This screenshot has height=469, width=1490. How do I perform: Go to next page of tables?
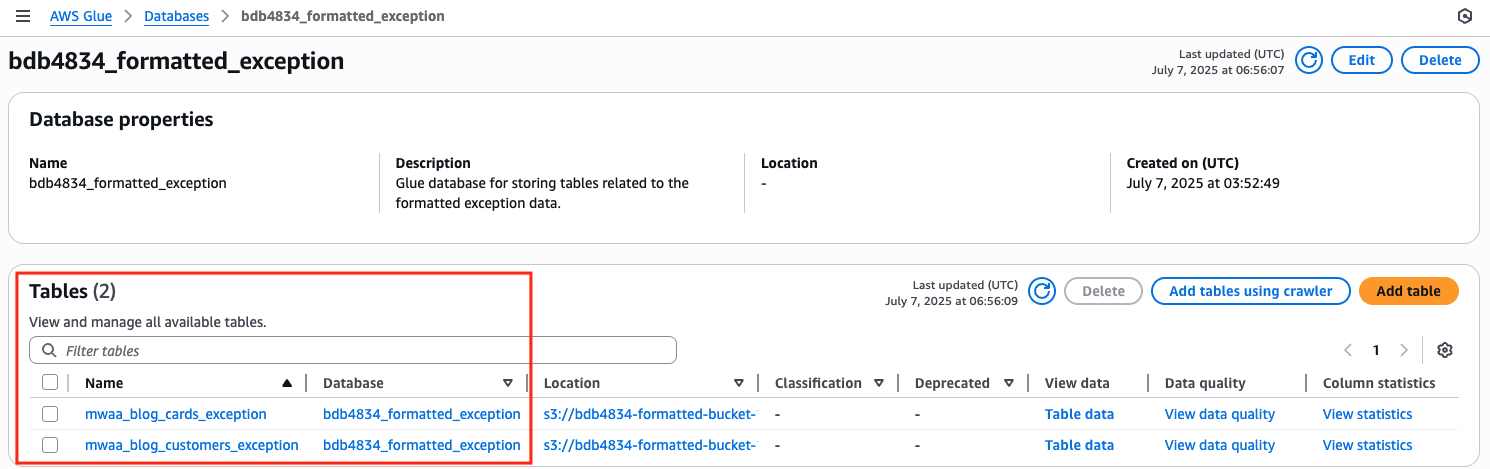(1404, 350)
